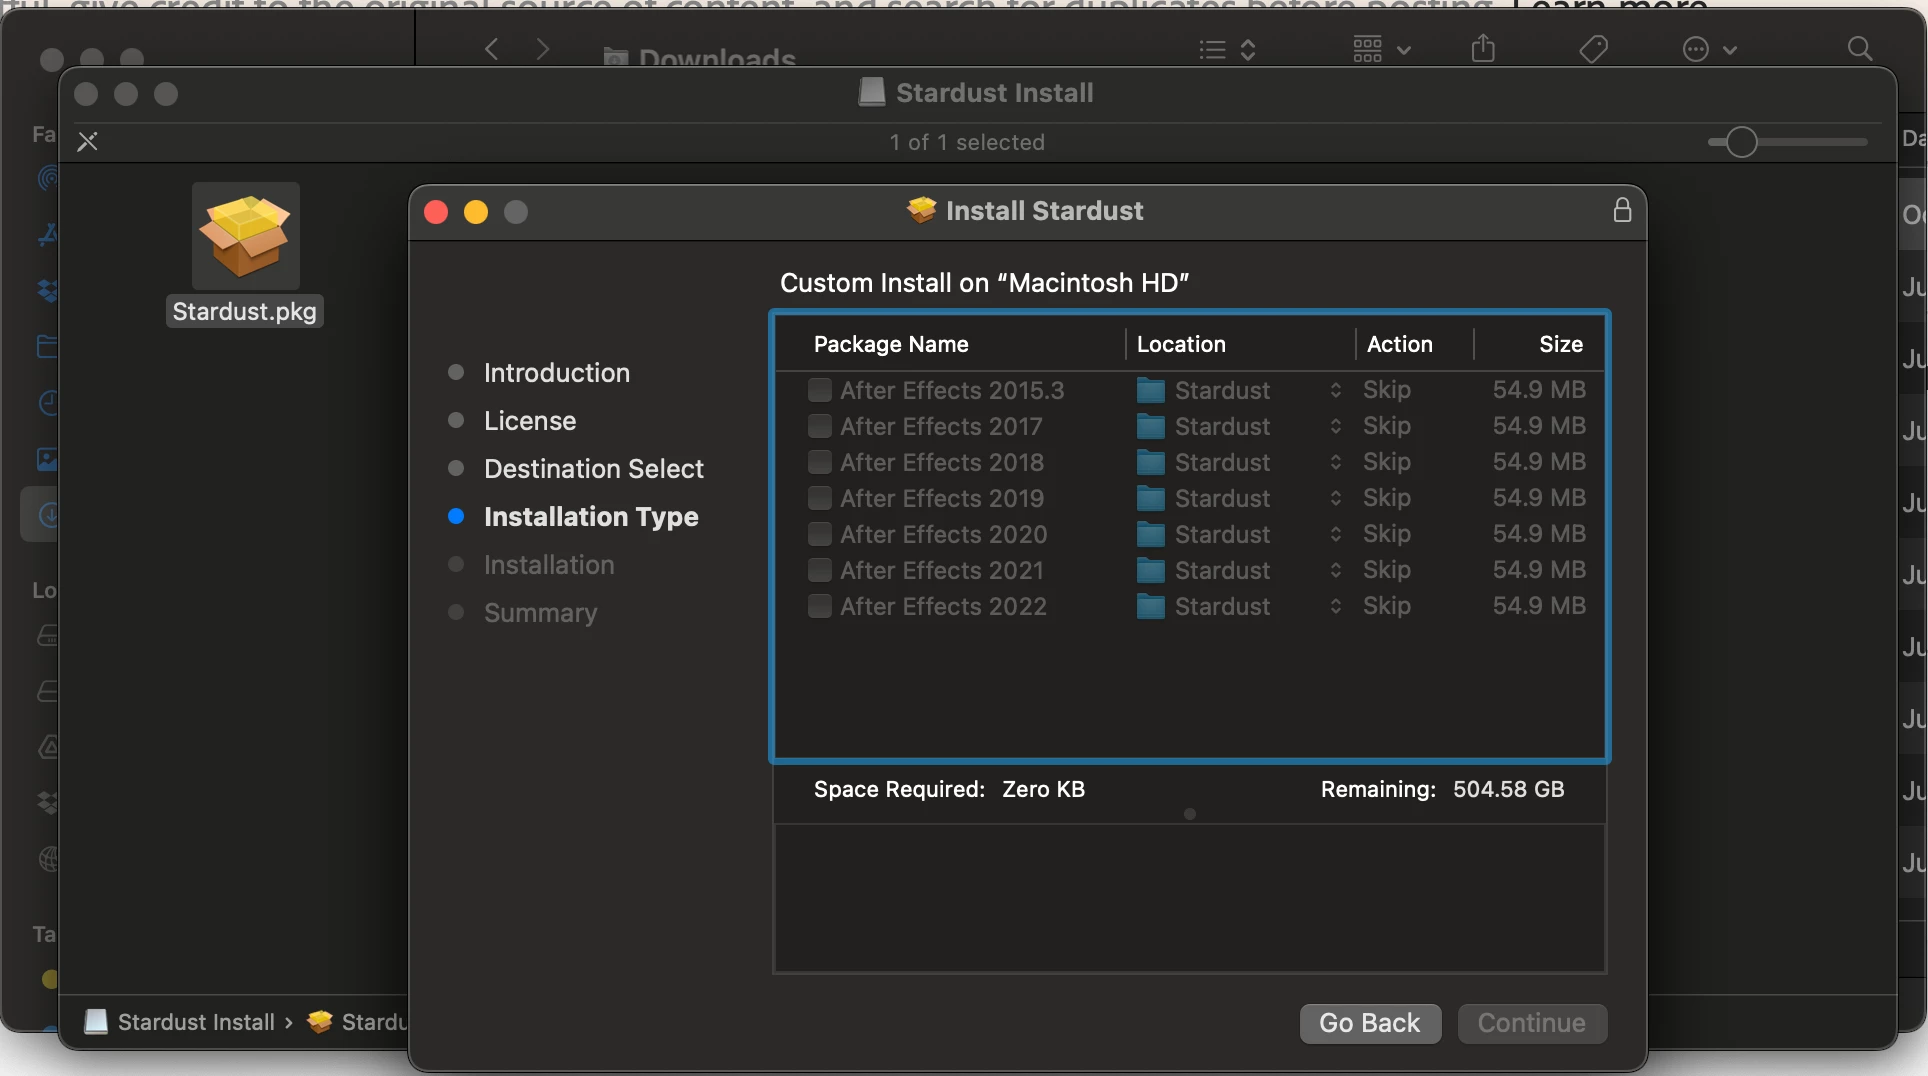This screenshot has height=1076, width=1928.
Task: Expand the Finder more actions menu
Action: tap(1709, 48)
